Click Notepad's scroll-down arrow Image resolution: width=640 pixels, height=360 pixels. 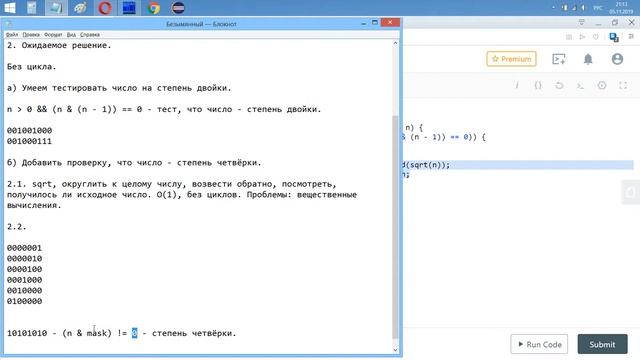(395, 349)
